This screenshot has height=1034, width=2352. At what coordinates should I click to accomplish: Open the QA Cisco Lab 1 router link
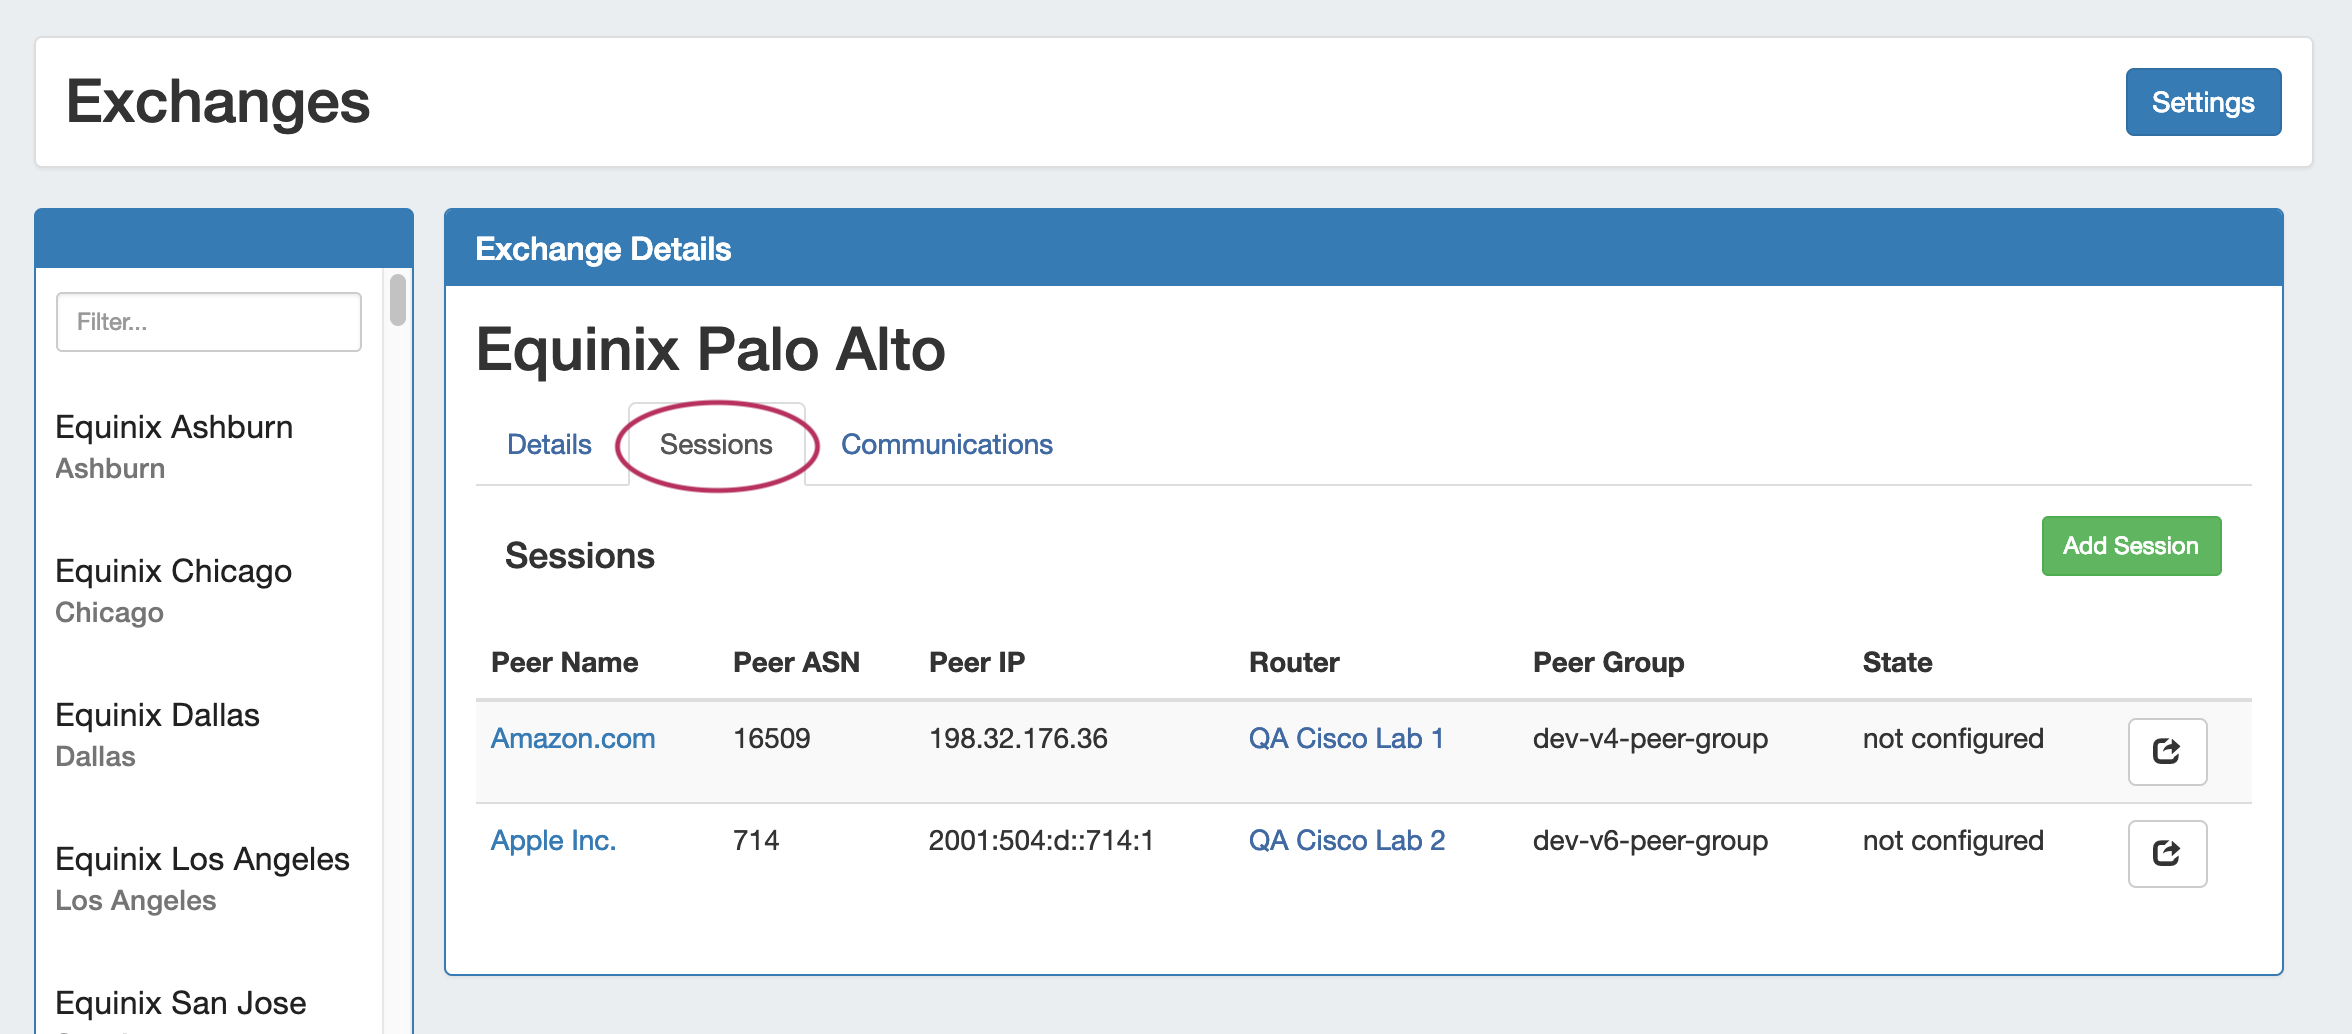1346,738
